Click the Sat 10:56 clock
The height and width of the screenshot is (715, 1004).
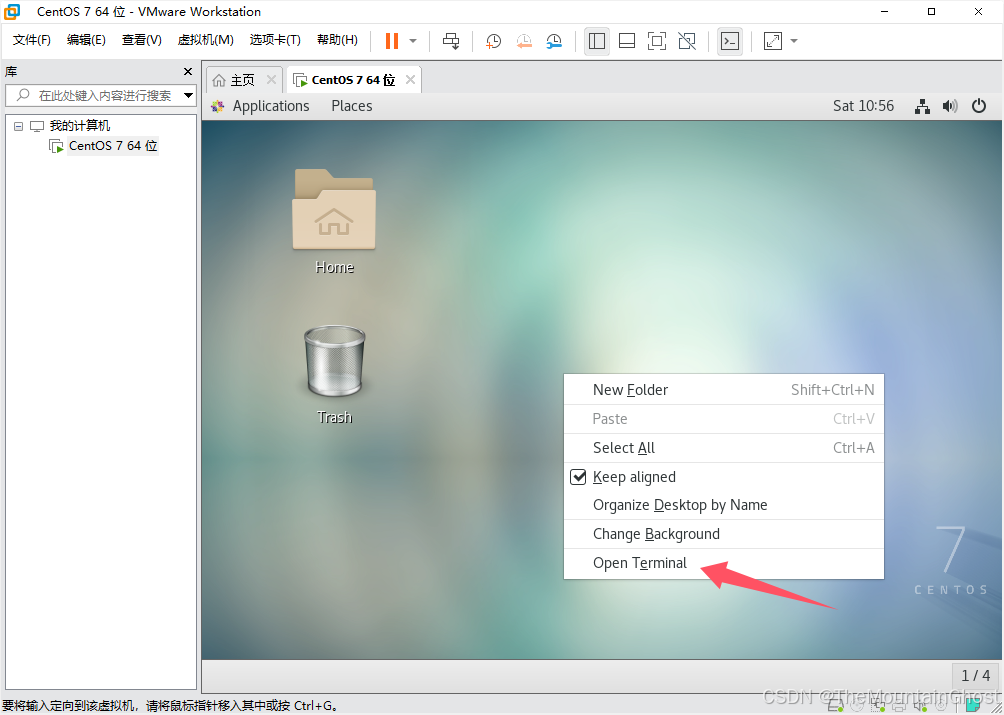tap(863, 106)
